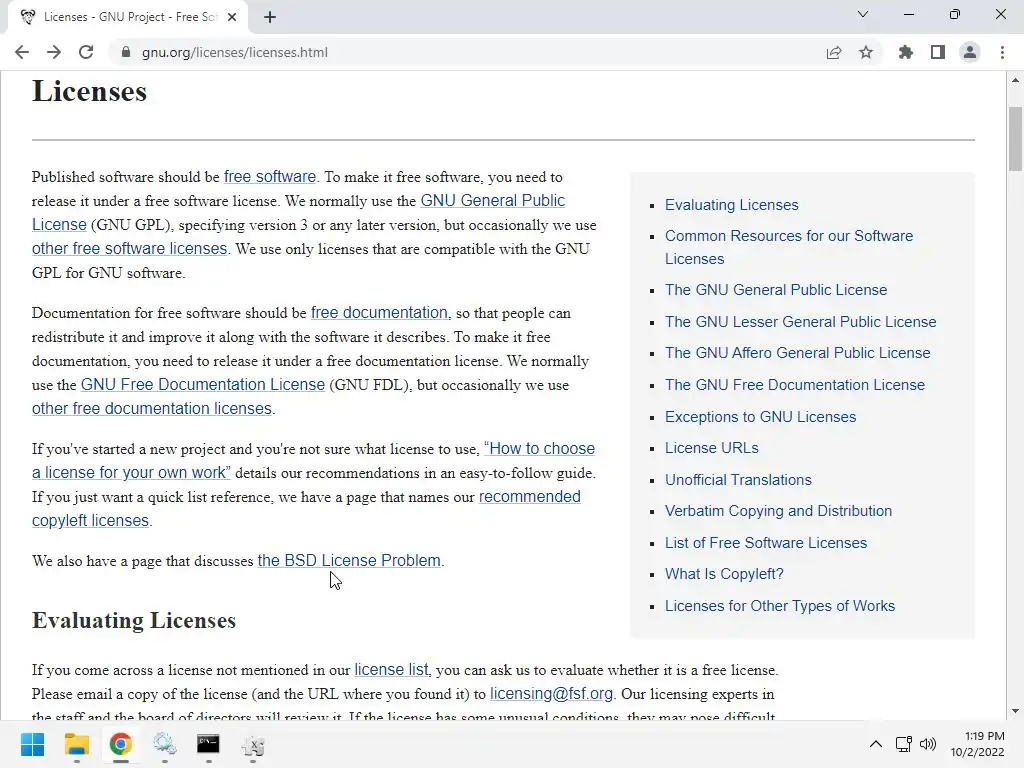This screenshot has width=1024, height=768.
Task: Open the tab search chevron
Action: click(863, 14)
